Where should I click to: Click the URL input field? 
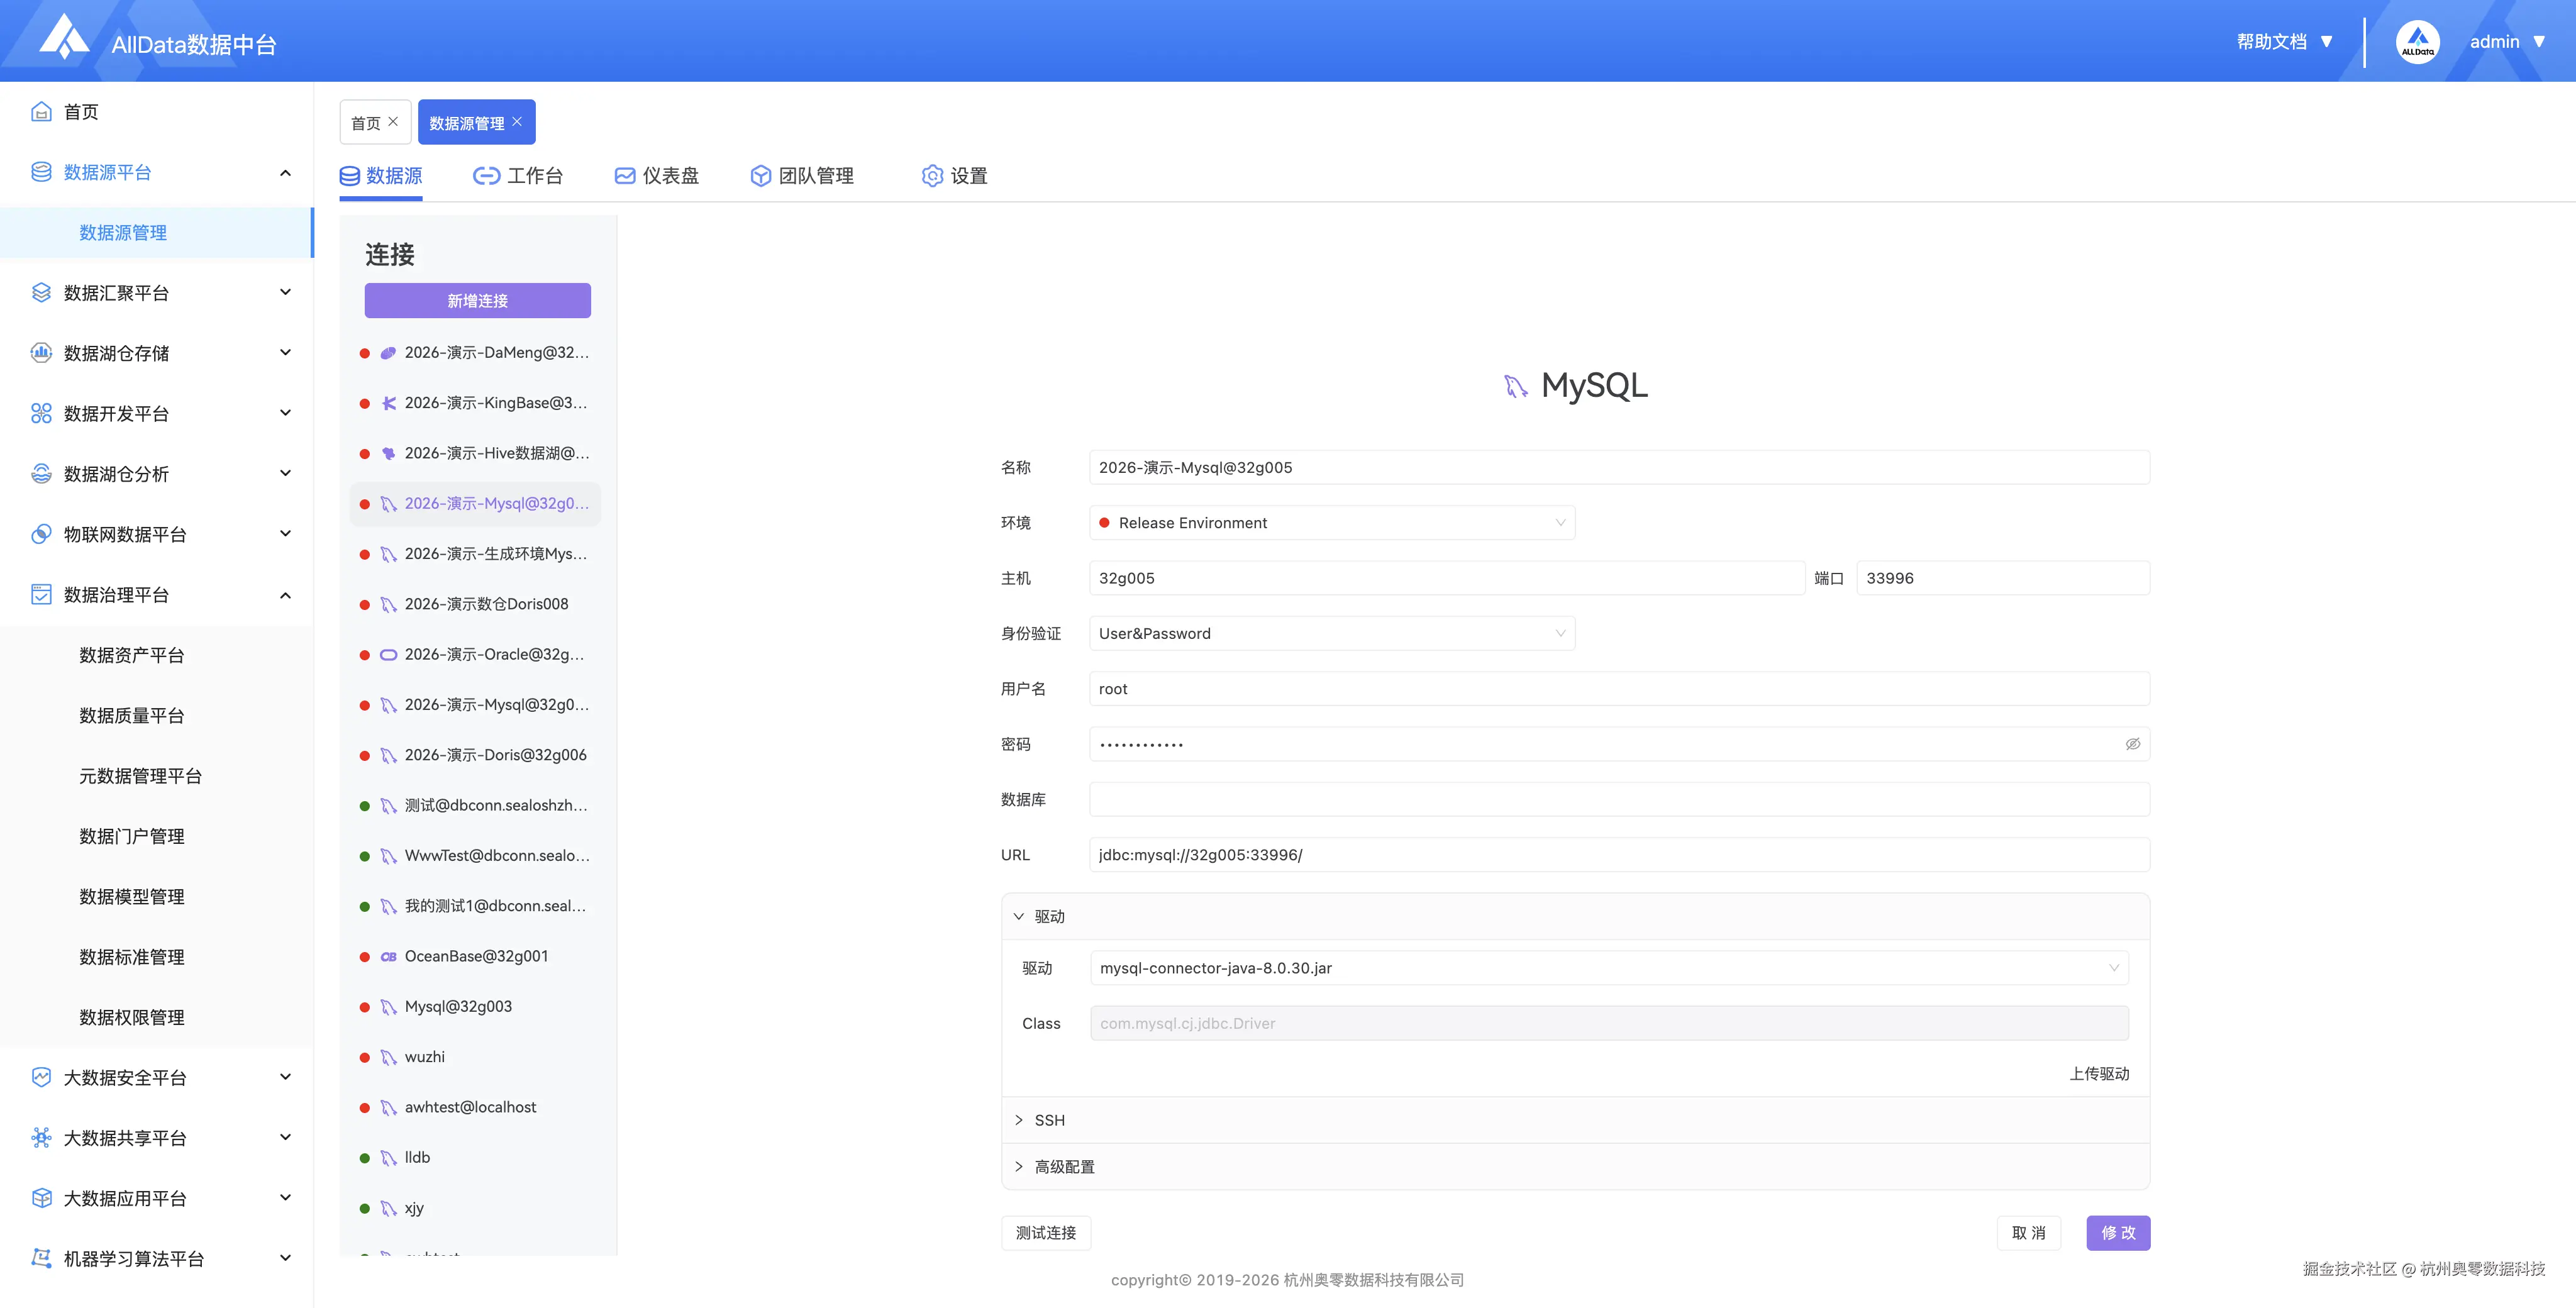point(1619,855)
